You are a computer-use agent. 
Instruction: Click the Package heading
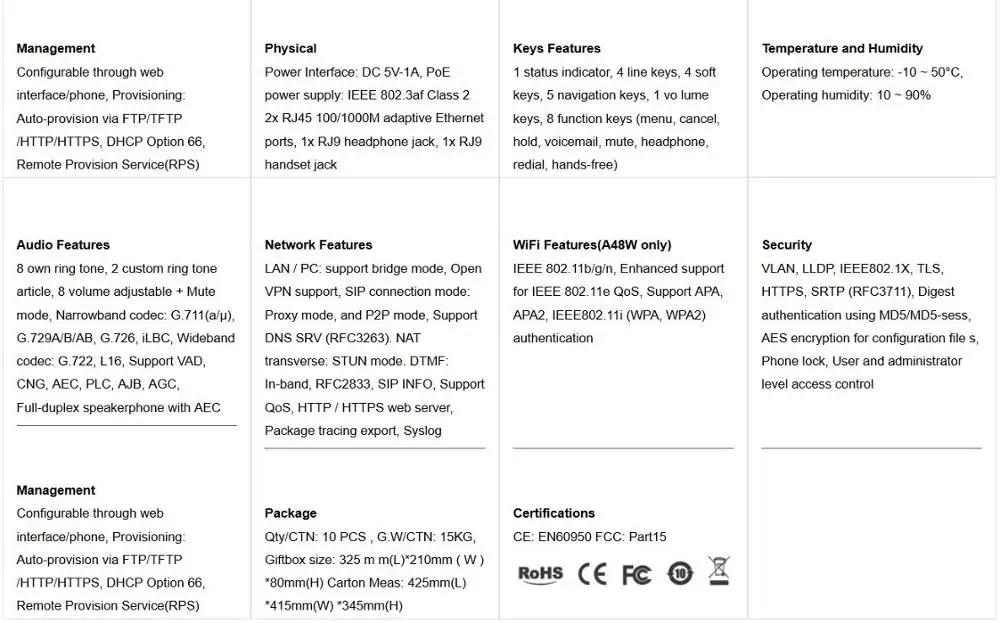(290, 513)
